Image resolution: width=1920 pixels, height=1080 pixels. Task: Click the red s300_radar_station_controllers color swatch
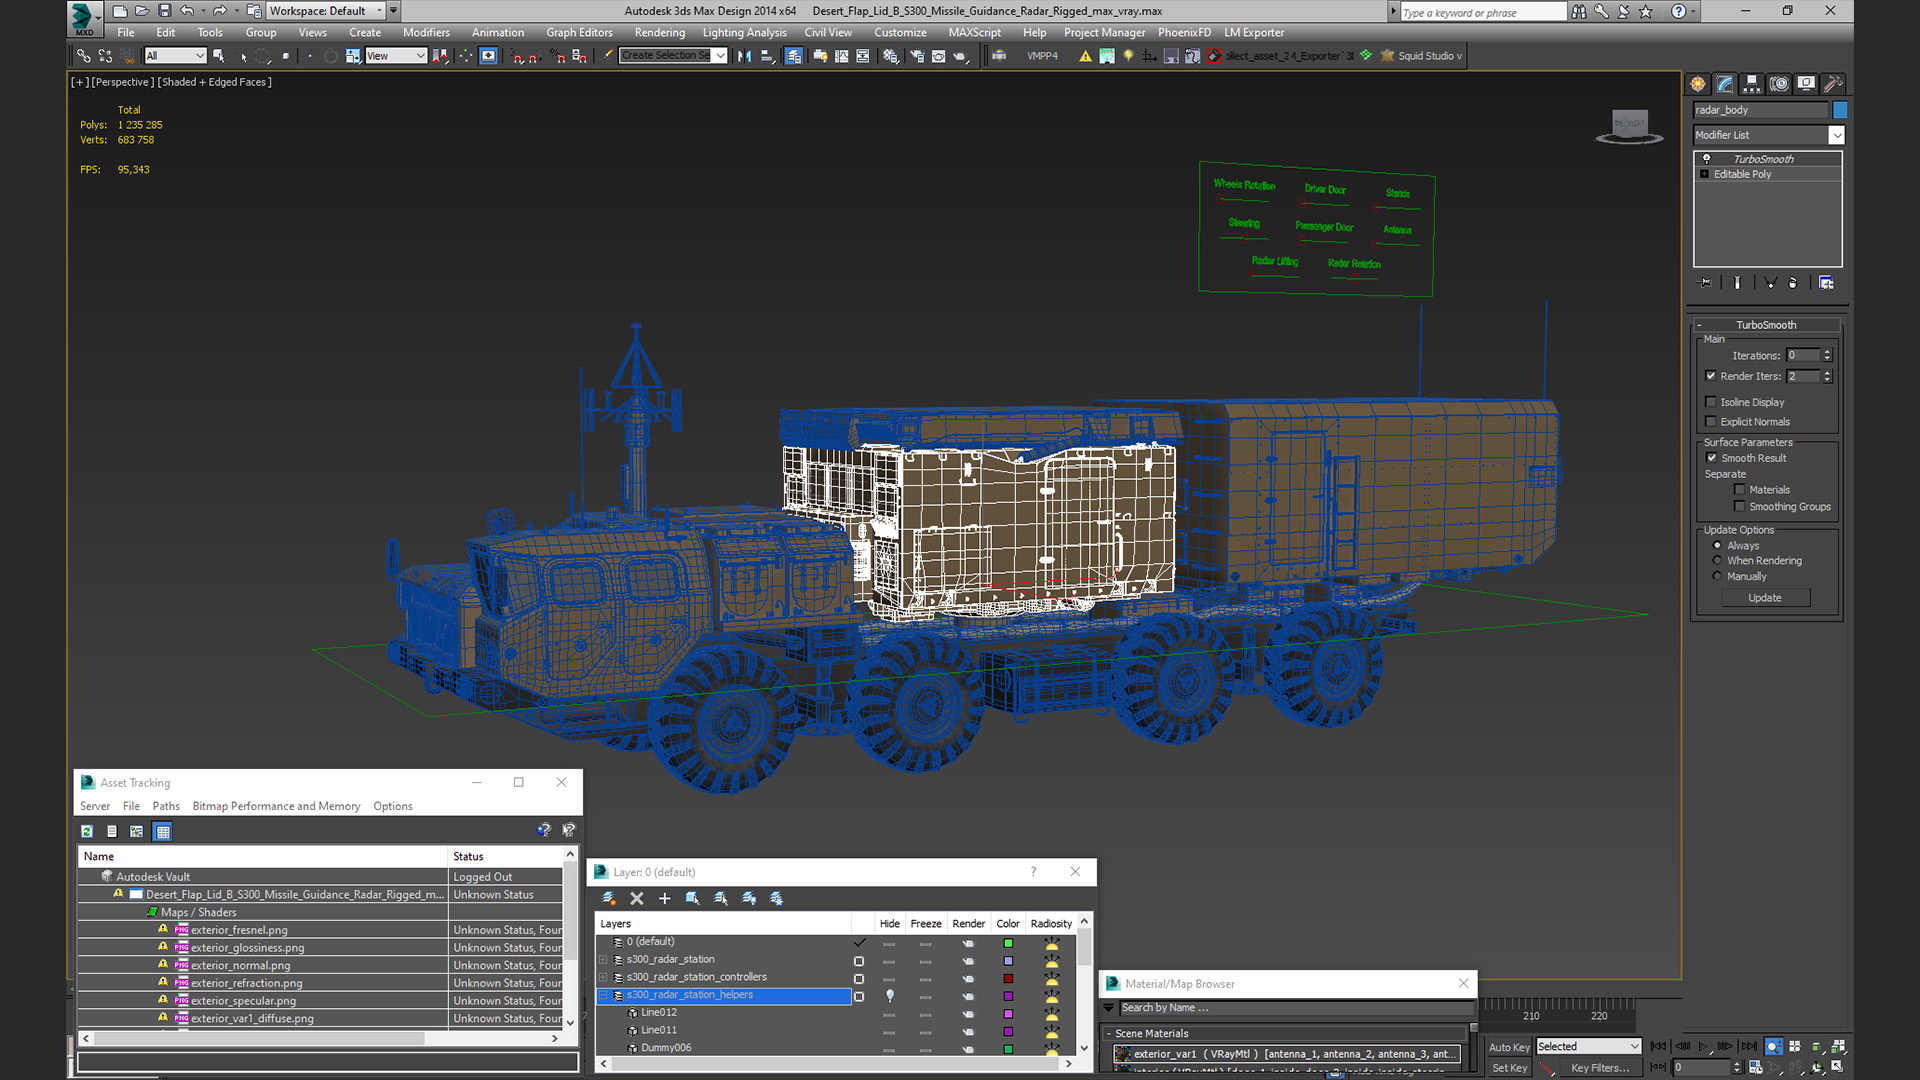coord(1008,978)
